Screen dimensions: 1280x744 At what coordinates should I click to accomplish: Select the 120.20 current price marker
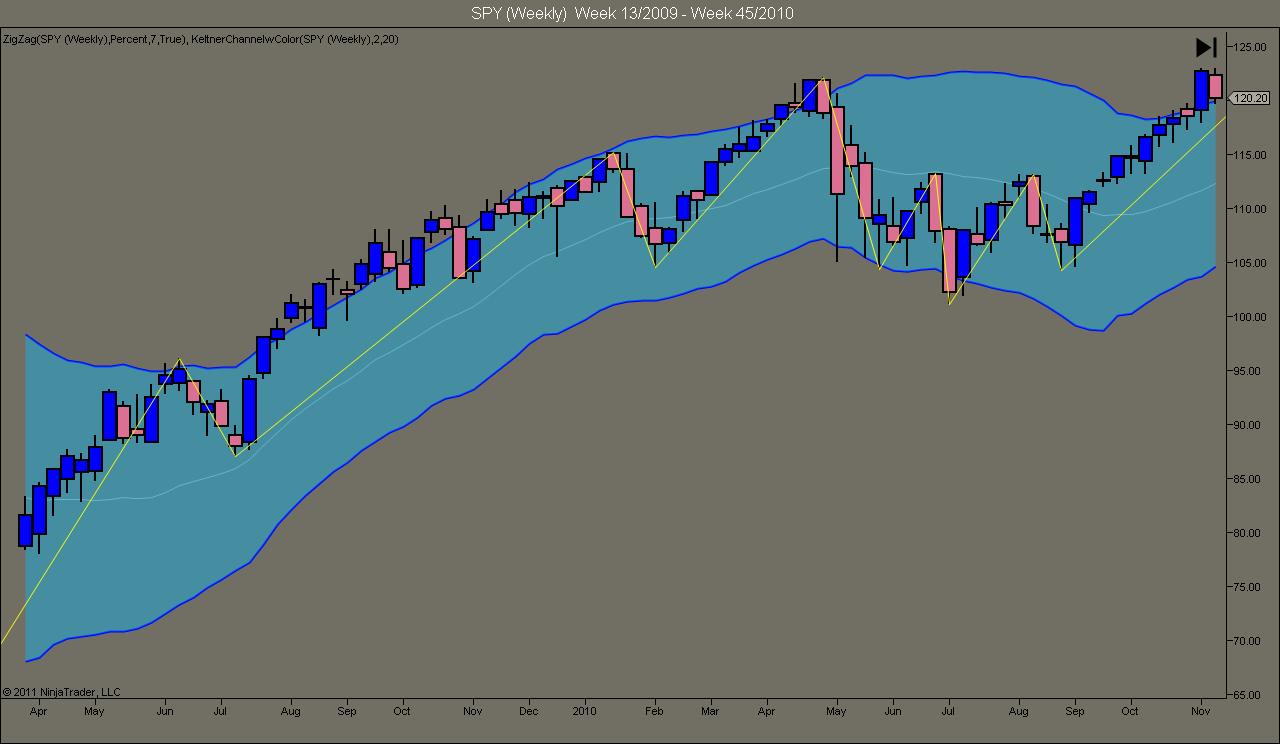[1250, 98]
